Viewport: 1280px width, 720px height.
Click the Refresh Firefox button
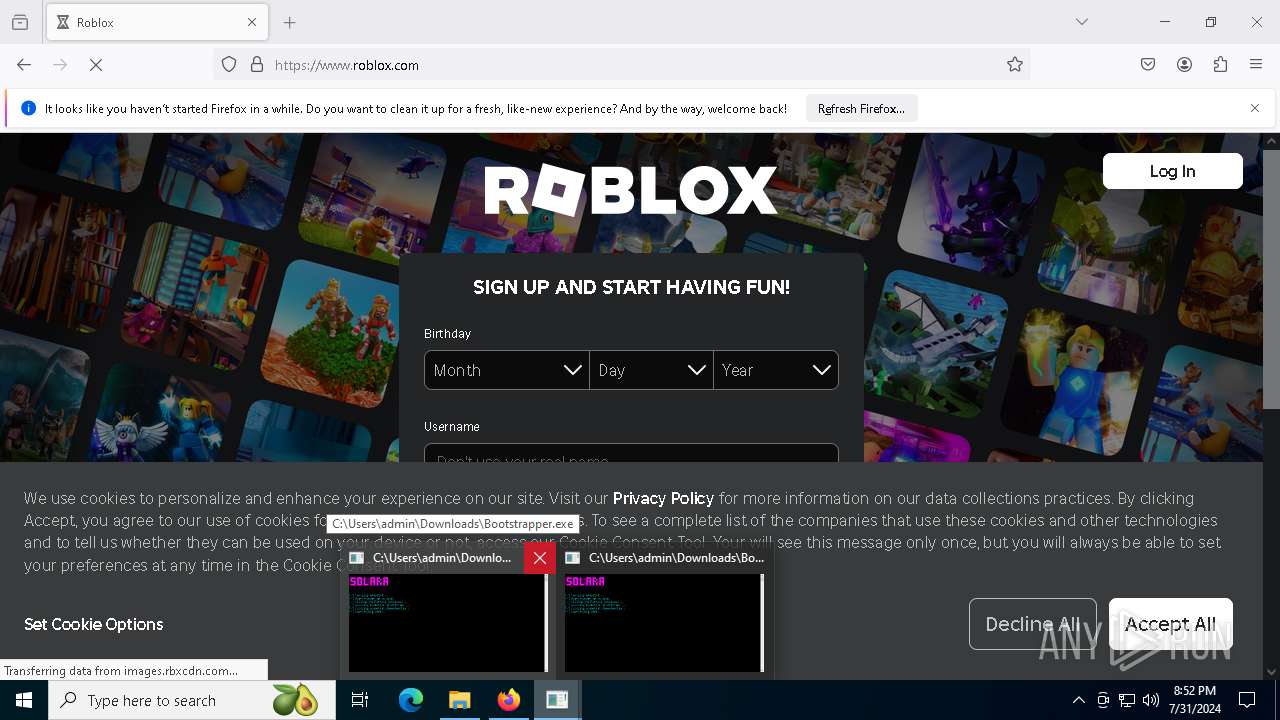861,108
